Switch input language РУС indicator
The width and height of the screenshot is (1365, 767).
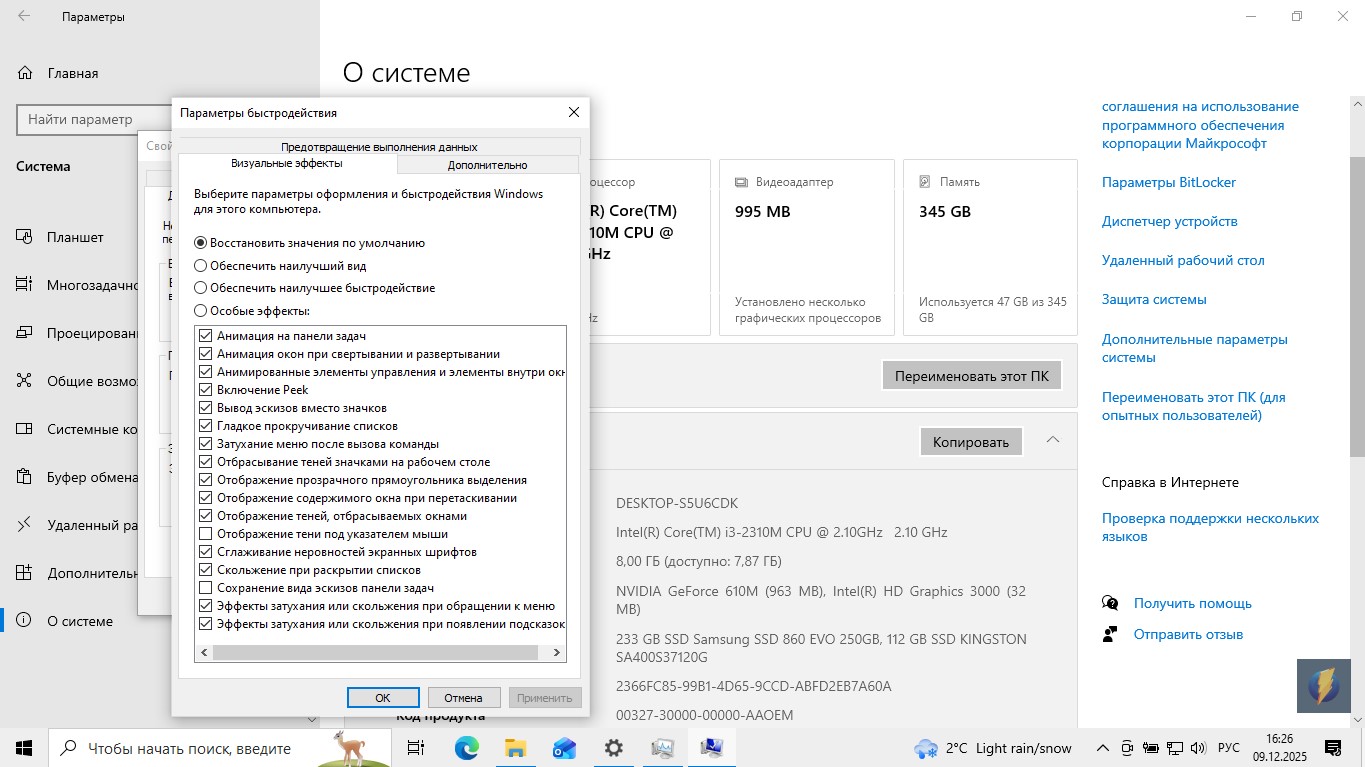tap(1229, 748)
